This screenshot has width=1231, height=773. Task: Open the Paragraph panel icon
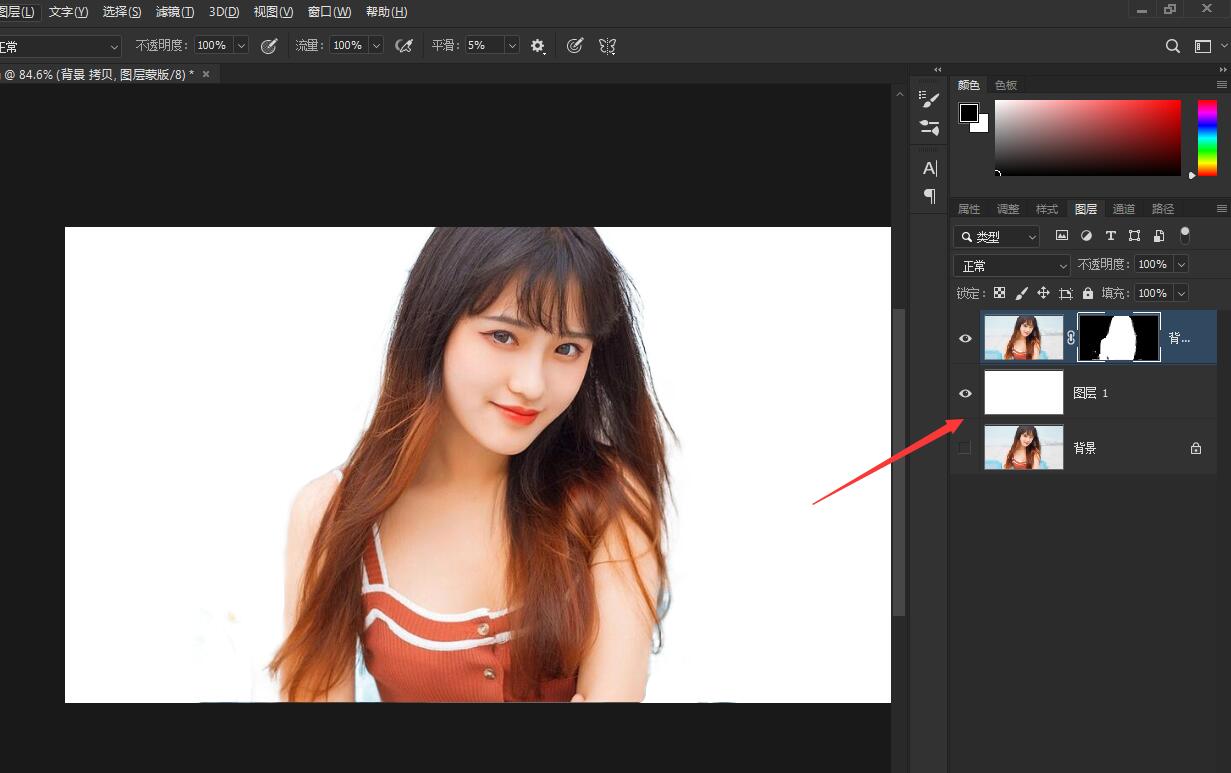coord(929,195)
